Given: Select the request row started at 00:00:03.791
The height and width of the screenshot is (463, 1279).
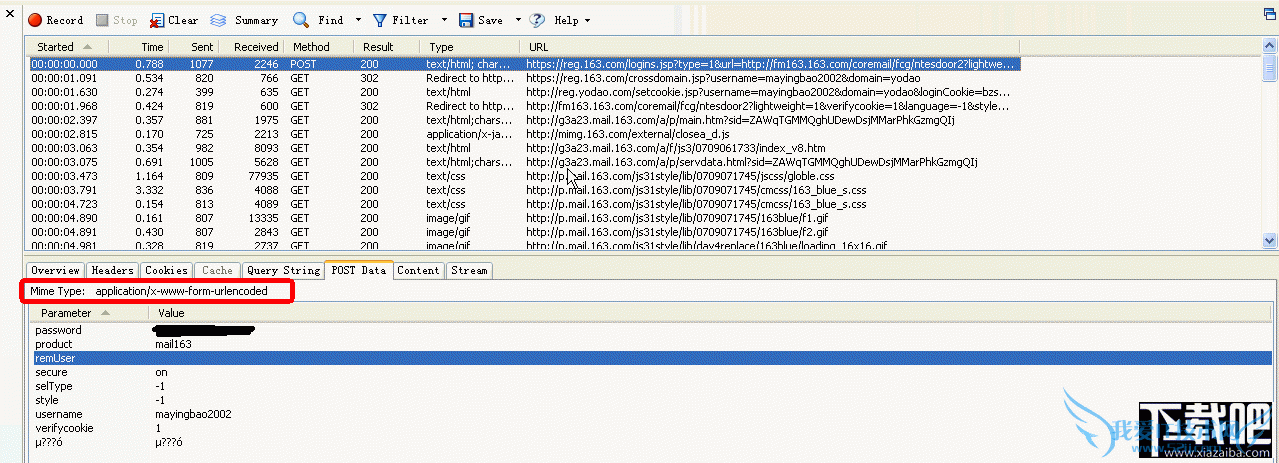Looking at the screenshot, I should (x=523, y=189).
